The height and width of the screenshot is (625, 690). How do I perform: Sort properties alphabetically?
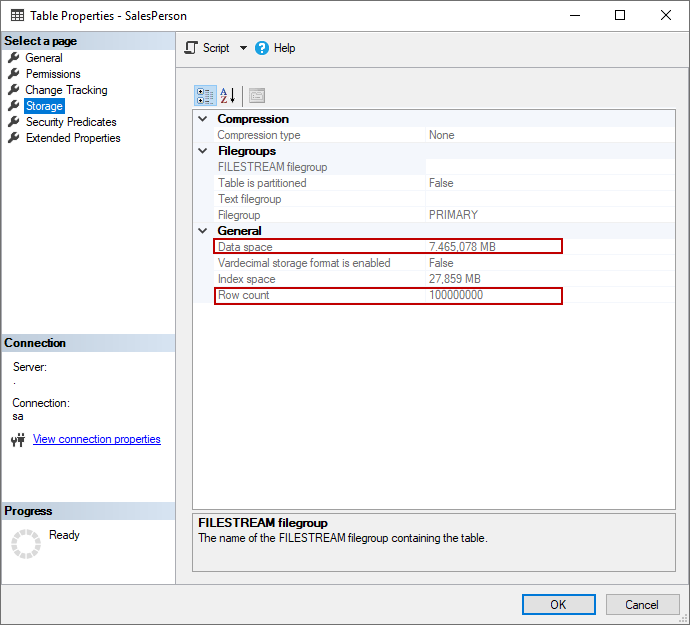228,96
